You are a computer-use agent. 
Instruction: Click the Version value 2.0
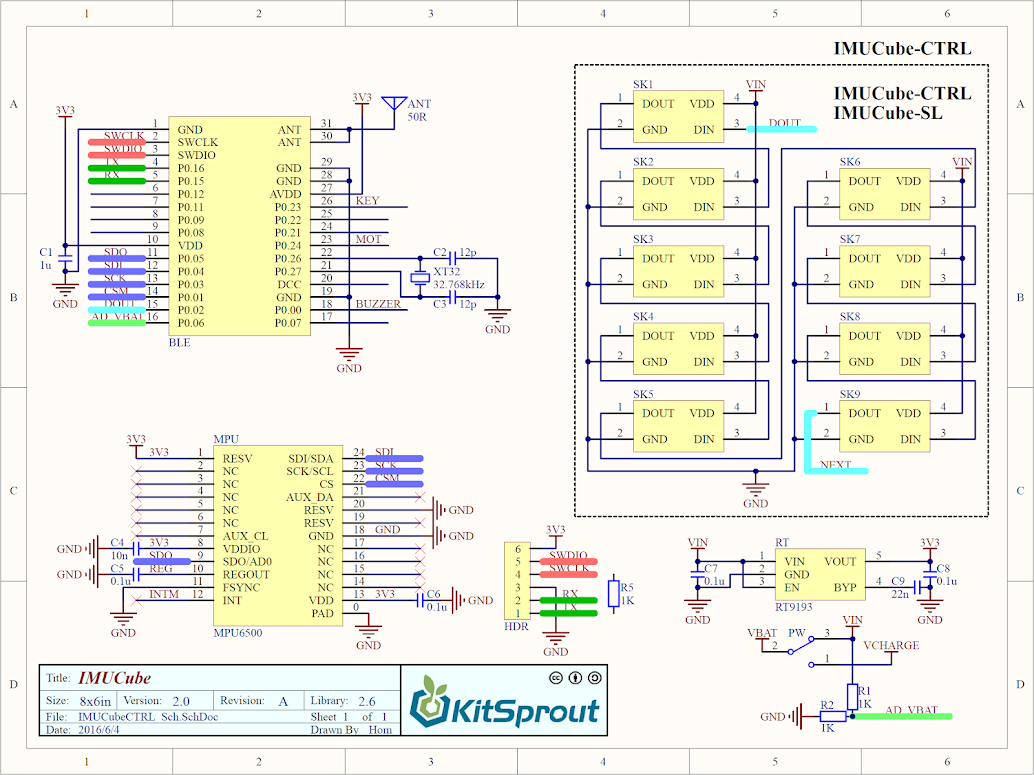click(181, 701)
